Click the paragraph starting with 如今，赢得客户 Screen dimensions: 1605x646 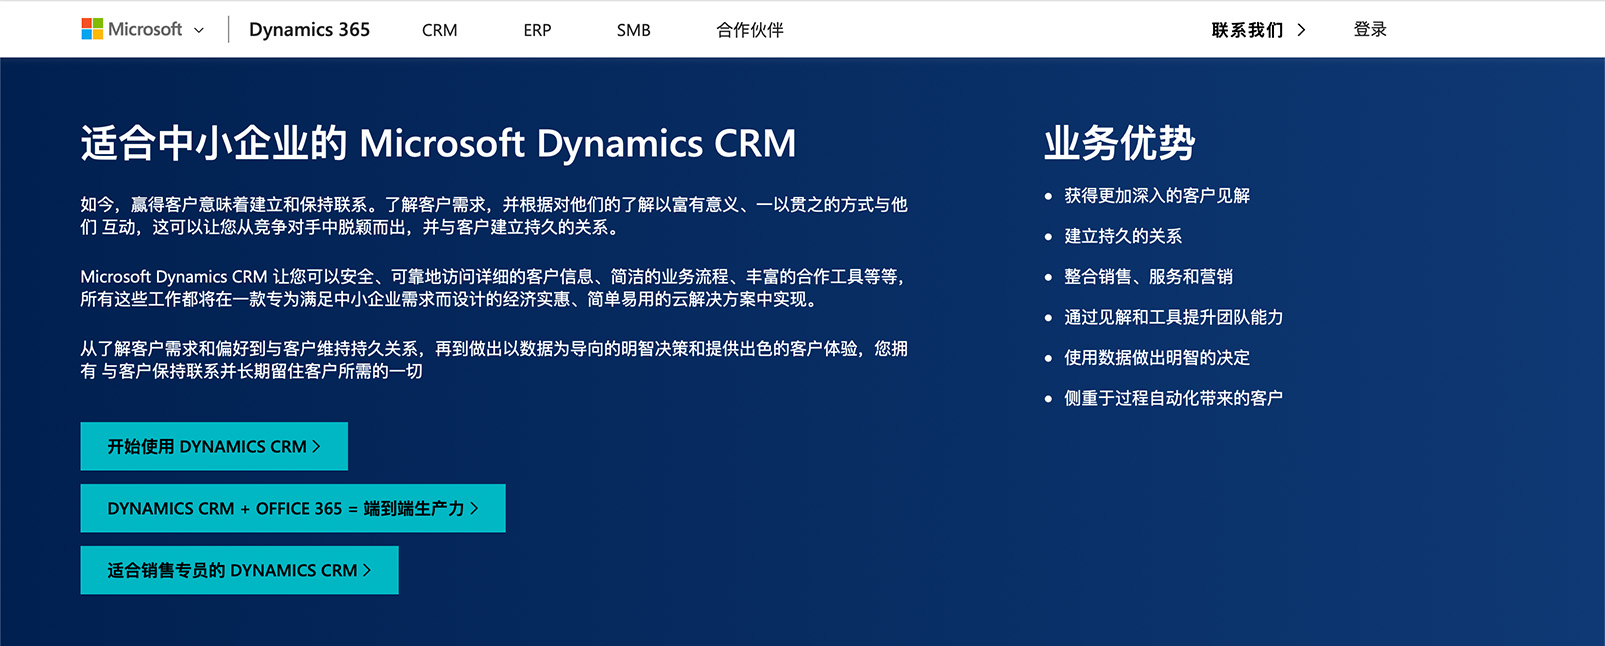pyautogui.click(x=494, y=216)
